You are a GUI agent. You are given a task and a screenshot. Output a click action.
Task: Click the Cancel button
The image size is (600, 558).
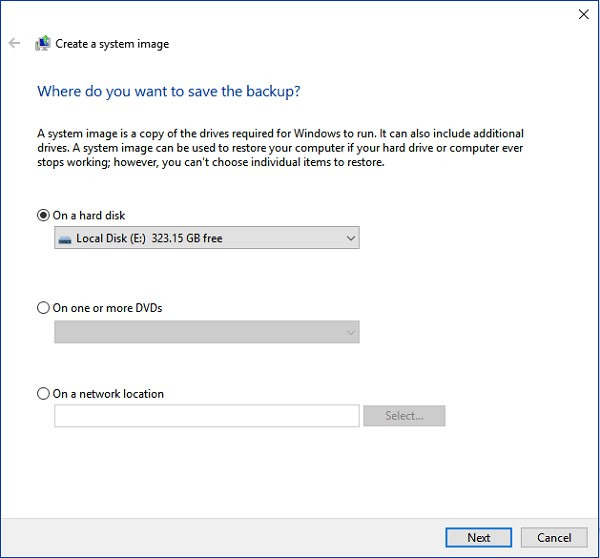pyautogui.click(x=554, y=537)
